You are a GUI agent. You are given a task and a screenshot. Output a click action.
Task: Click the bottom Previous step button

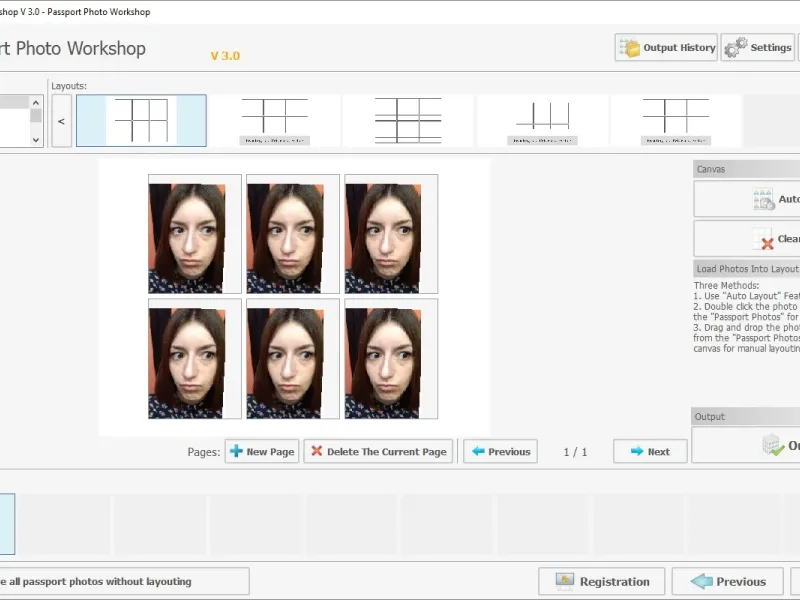coord(728,582)
